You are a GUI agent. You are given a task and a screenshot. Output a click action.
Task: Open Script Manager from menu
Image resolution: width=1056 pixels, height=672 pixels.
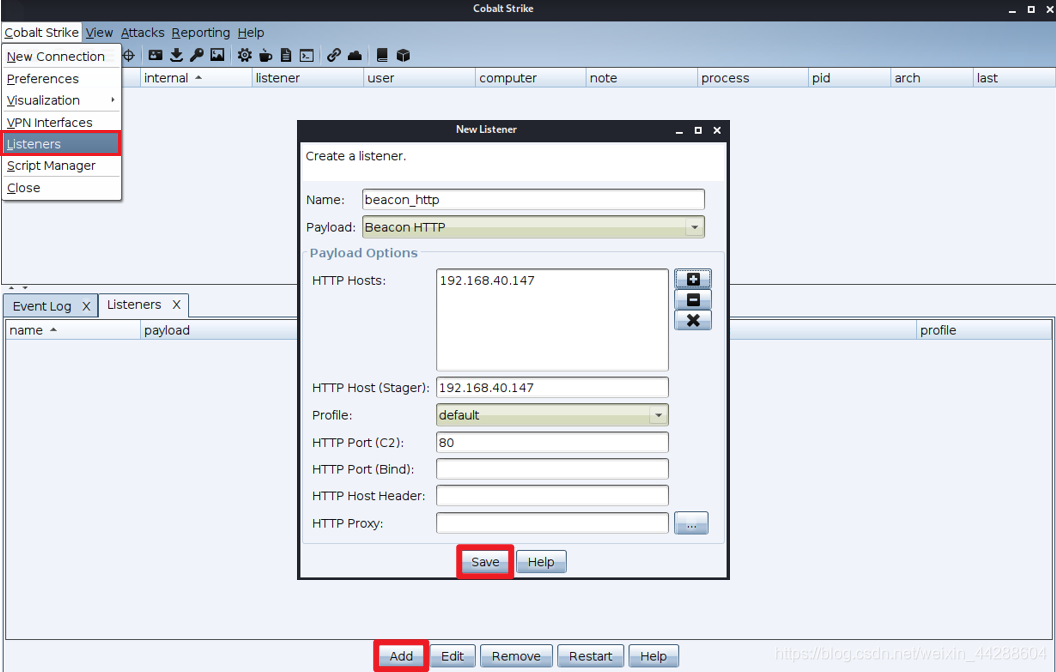tap(61, 166)
